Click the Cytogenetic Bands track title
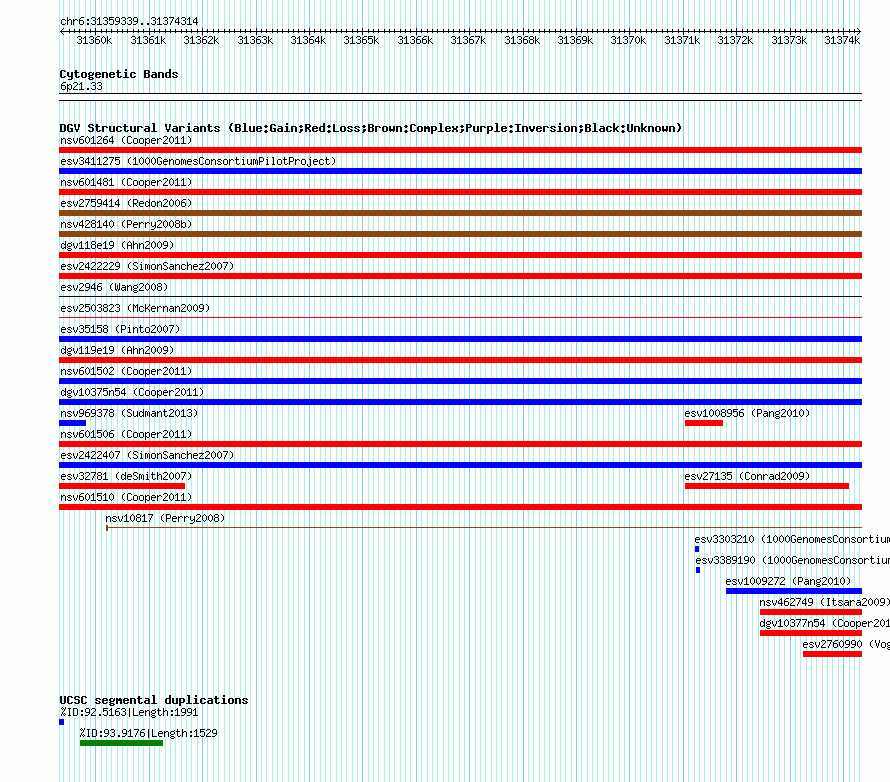 click(119, 74)
